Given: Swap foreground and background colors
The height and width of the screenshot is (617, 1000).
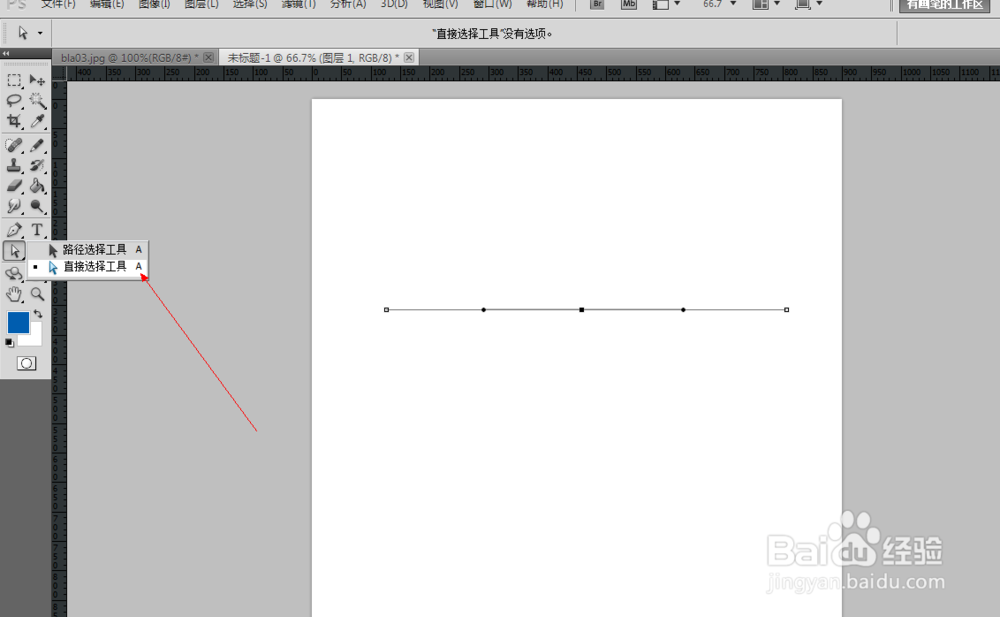Looking at the screenshot, I should [x=38, y=313].
